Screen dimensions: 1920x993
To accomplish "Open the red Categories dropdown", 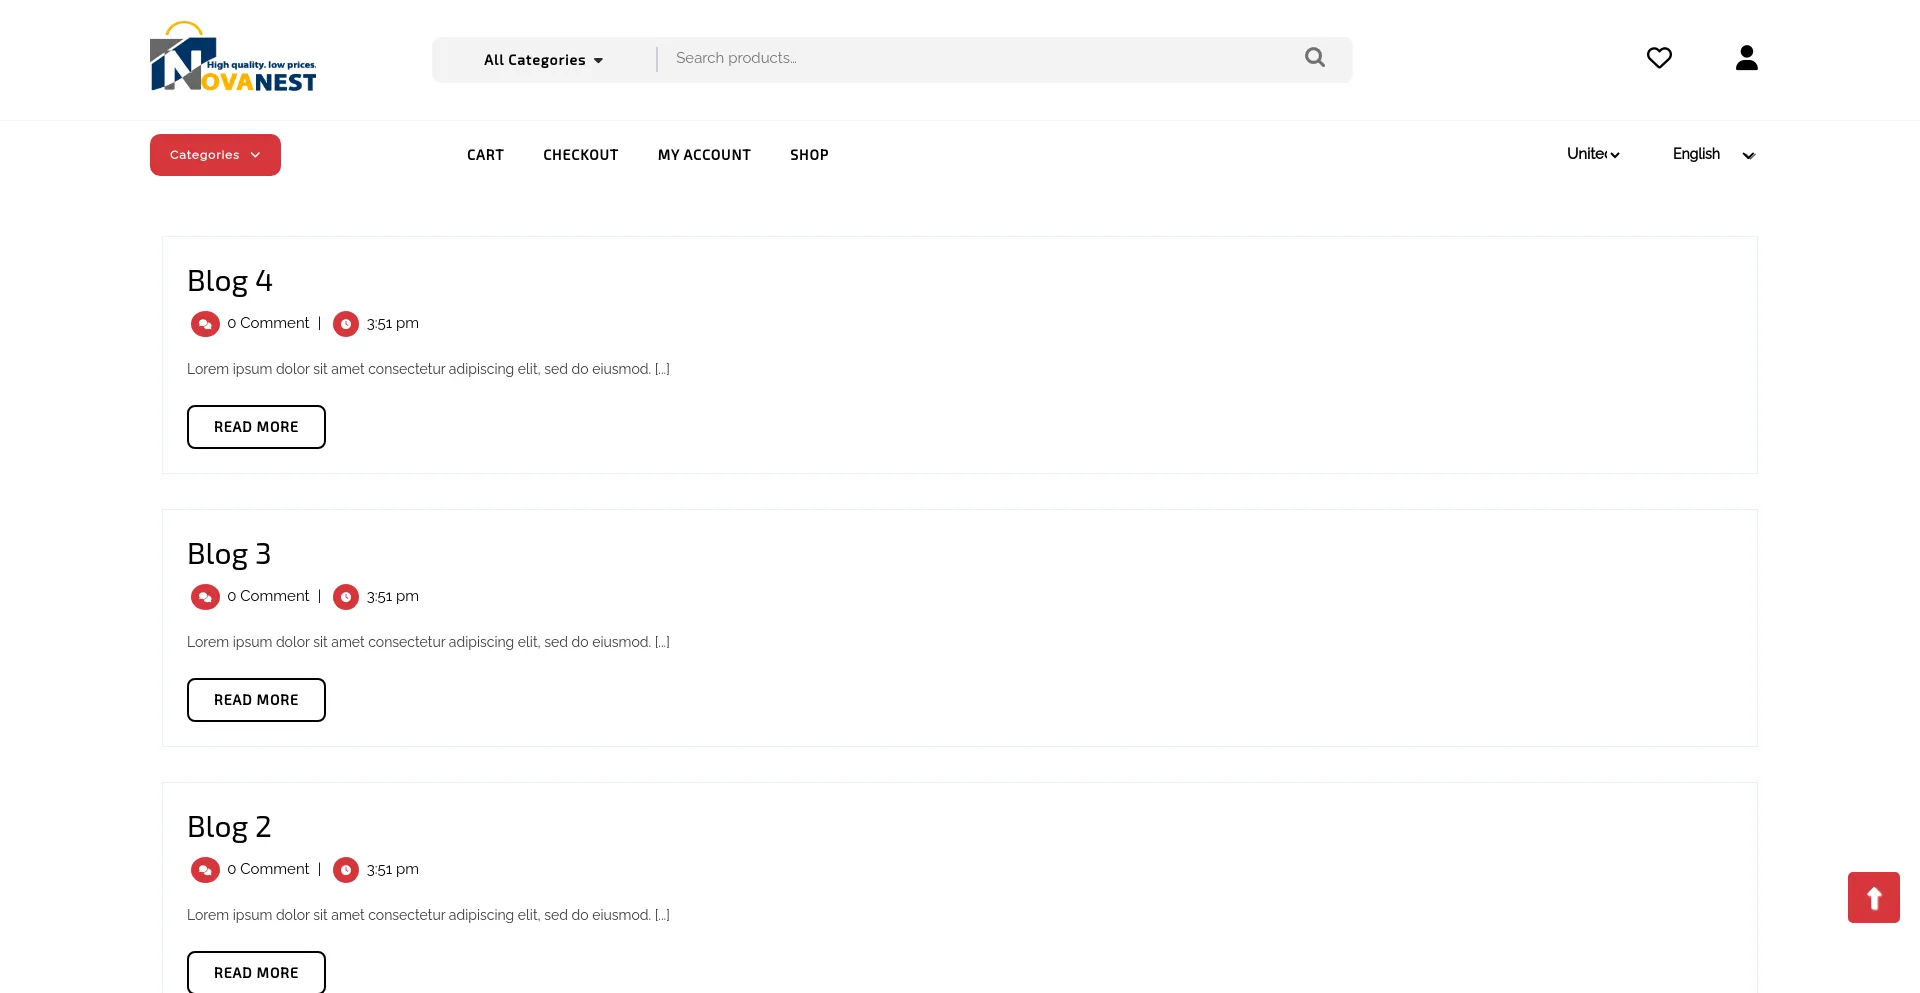I will (x=215, y=155).
